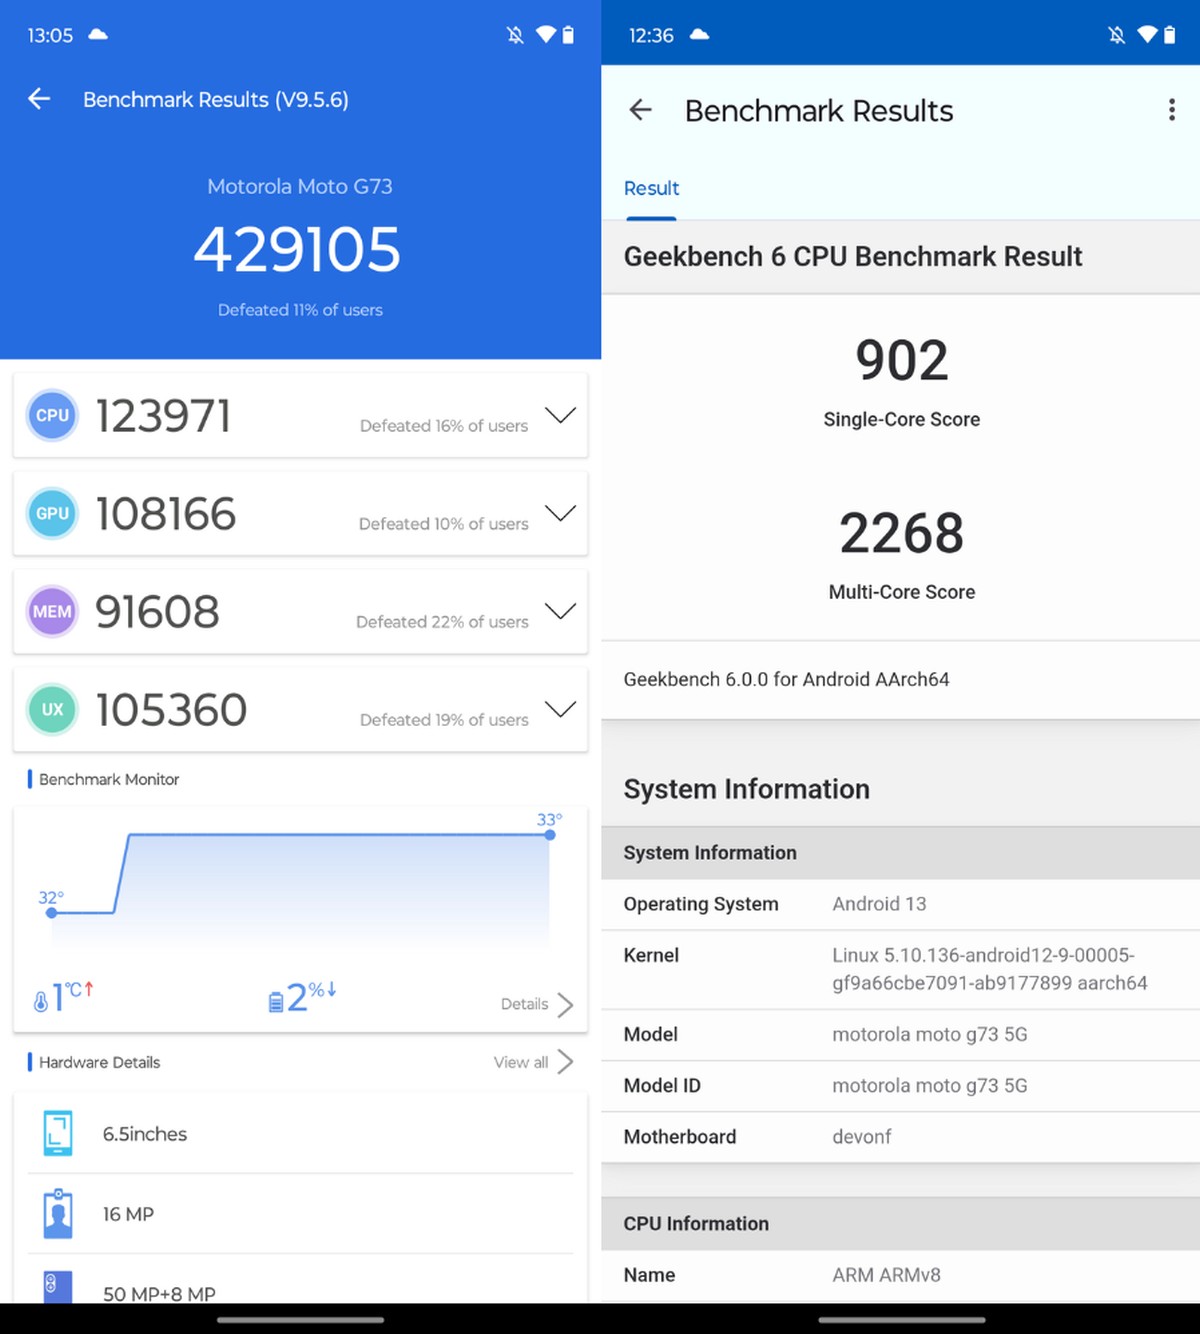Tap the 33° temperature graph endpoint
The image size is (1200, 1334).
point(550,834)
